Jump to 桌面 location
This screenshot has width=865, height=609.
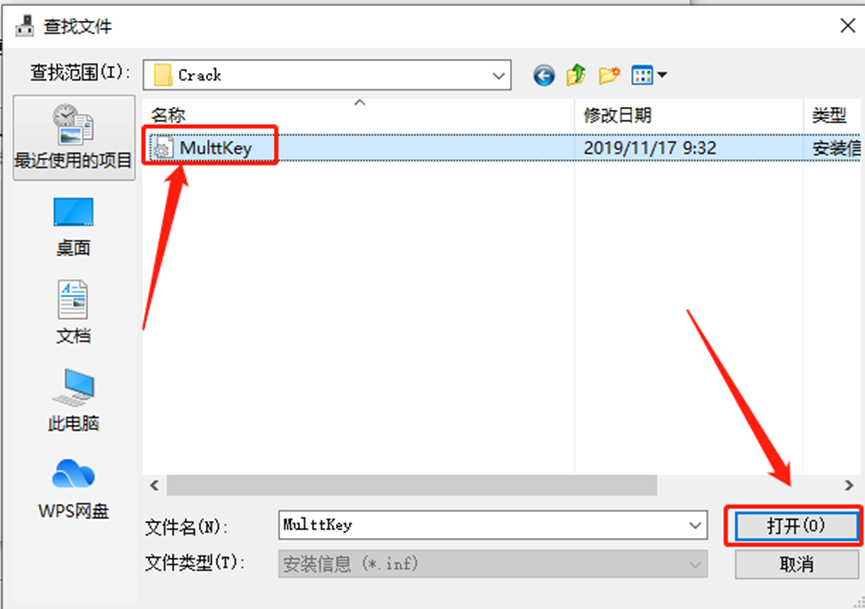[x=73, y=227]
